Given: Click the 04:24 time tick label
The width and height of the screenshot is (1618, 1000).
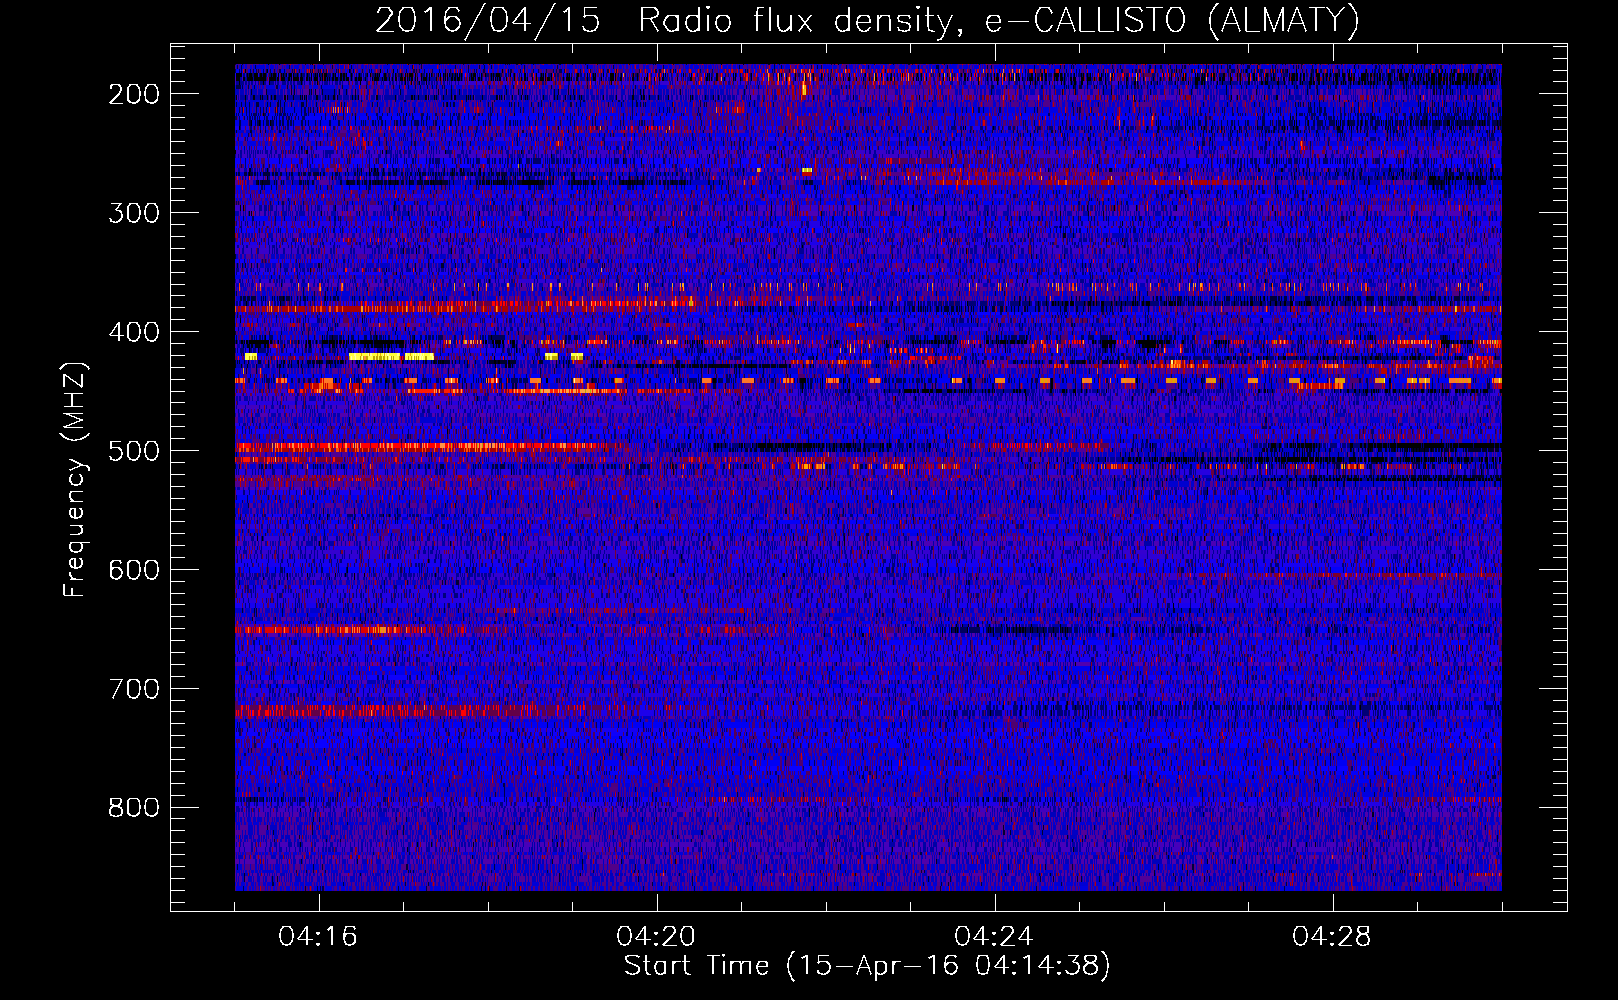Looking at the screenshot, I should (994, 937).
